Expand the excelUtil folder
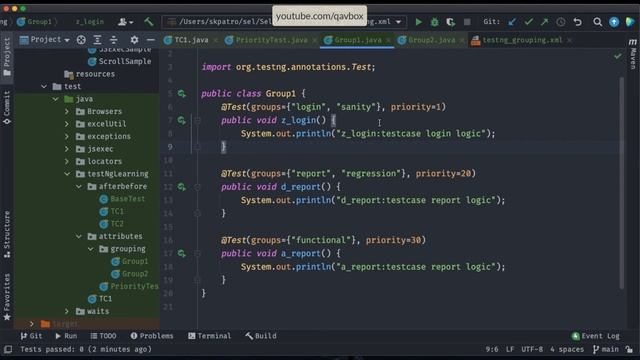Screen dimensions: 640x360 pos(67,124)
